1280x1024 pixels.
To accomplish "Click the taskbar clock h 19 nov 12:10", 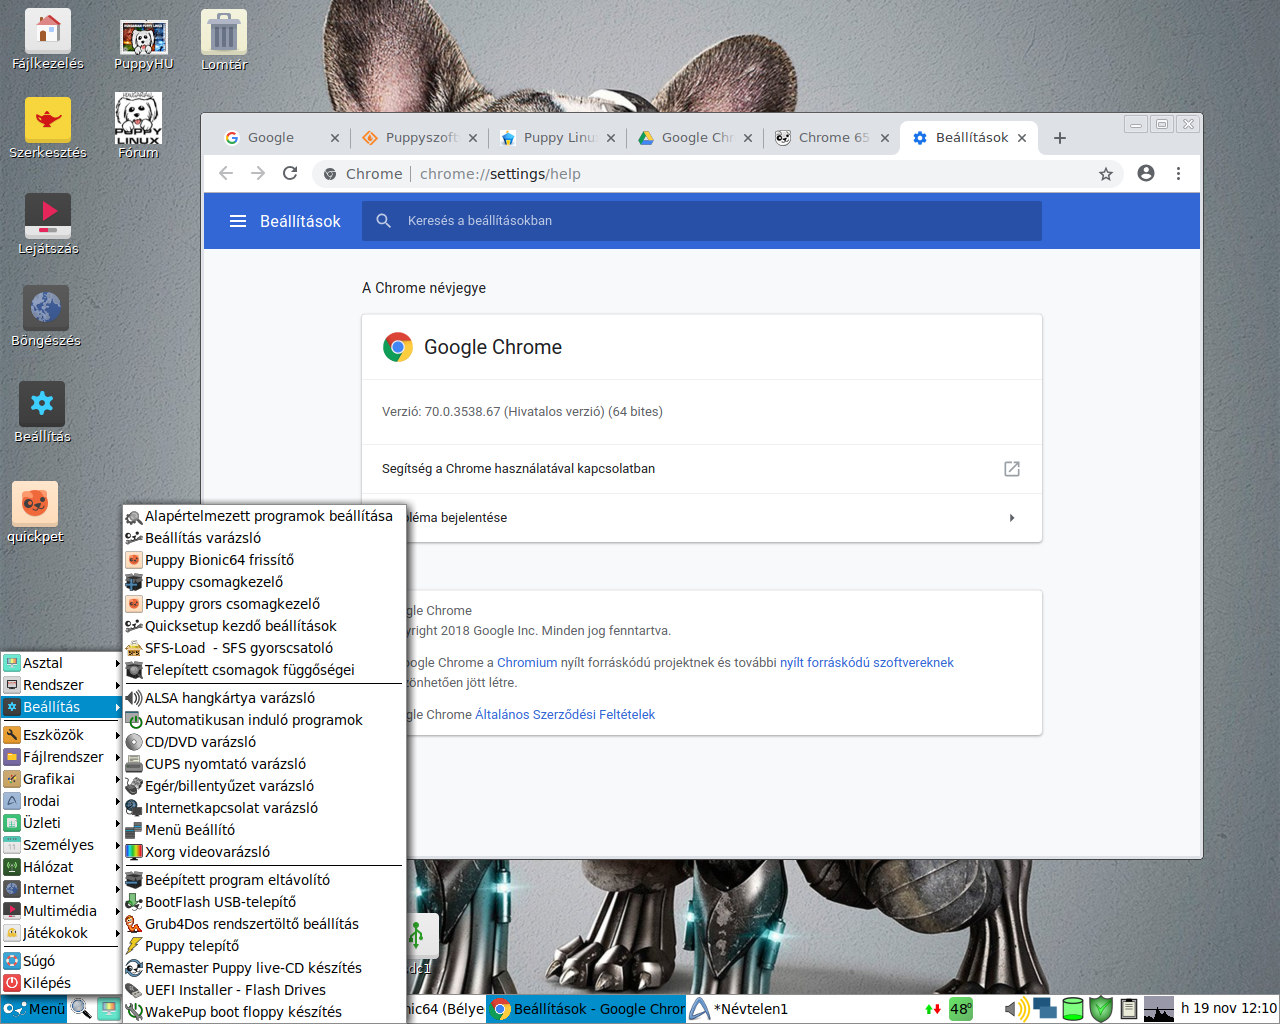I will coord(1228,1009).
